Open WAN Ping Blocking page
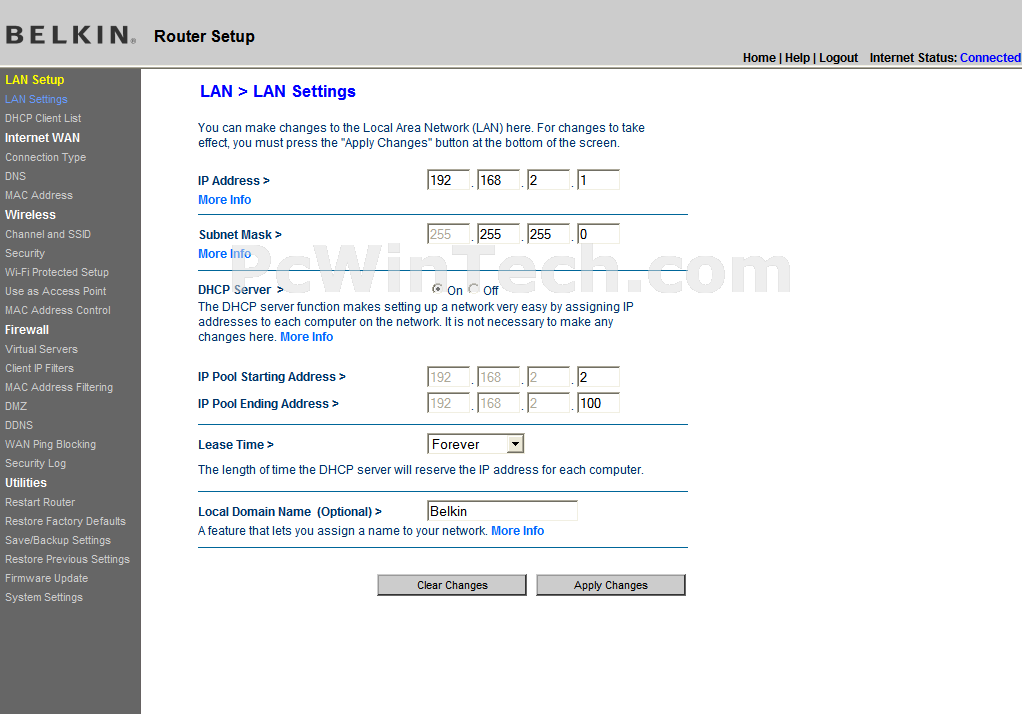This screenshot has height=714, width=1022. pyautogui.click(x=50, y=444)
